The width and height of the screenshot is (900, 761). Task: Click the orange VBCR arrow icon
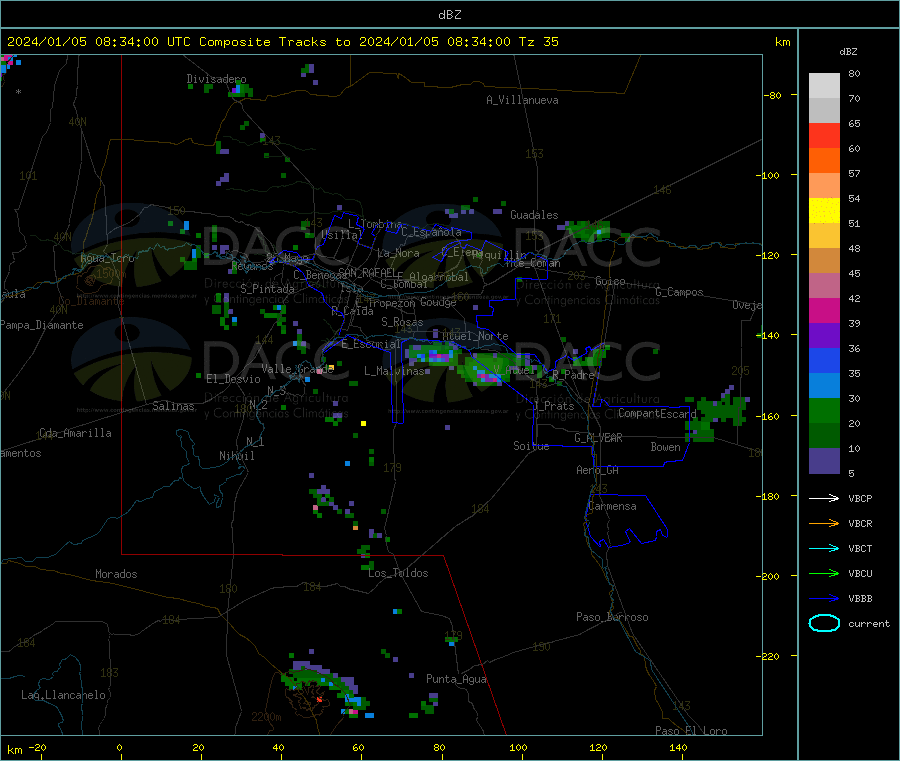824,523
